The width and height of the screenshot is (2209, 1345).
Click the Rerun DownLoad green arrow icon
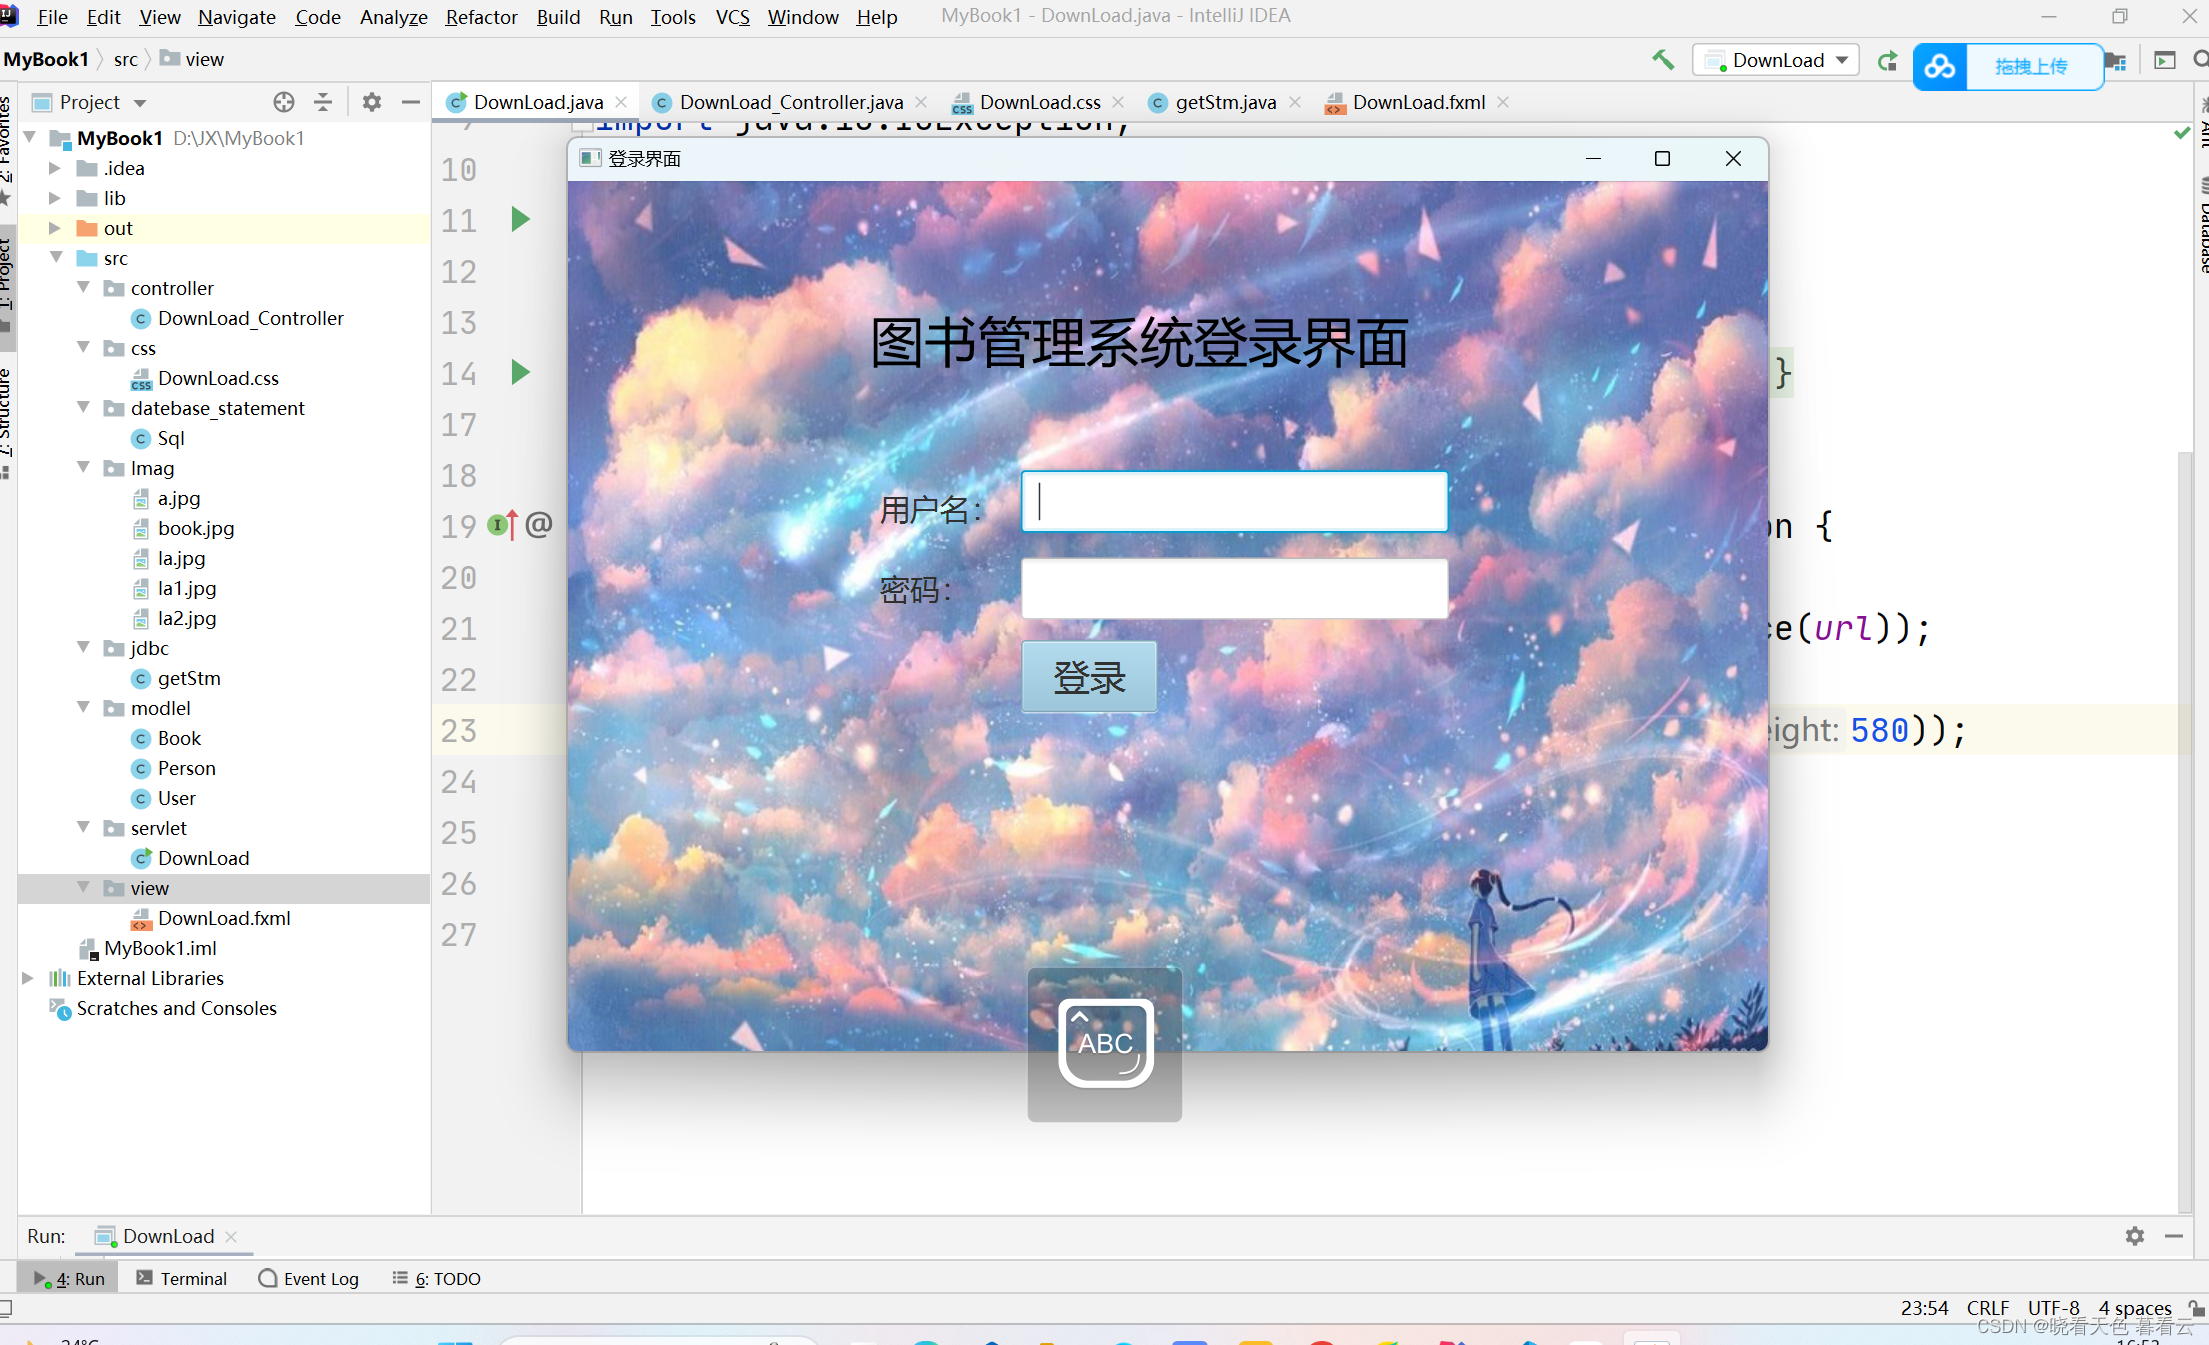pyautogui.click(x=1887, y=61)
